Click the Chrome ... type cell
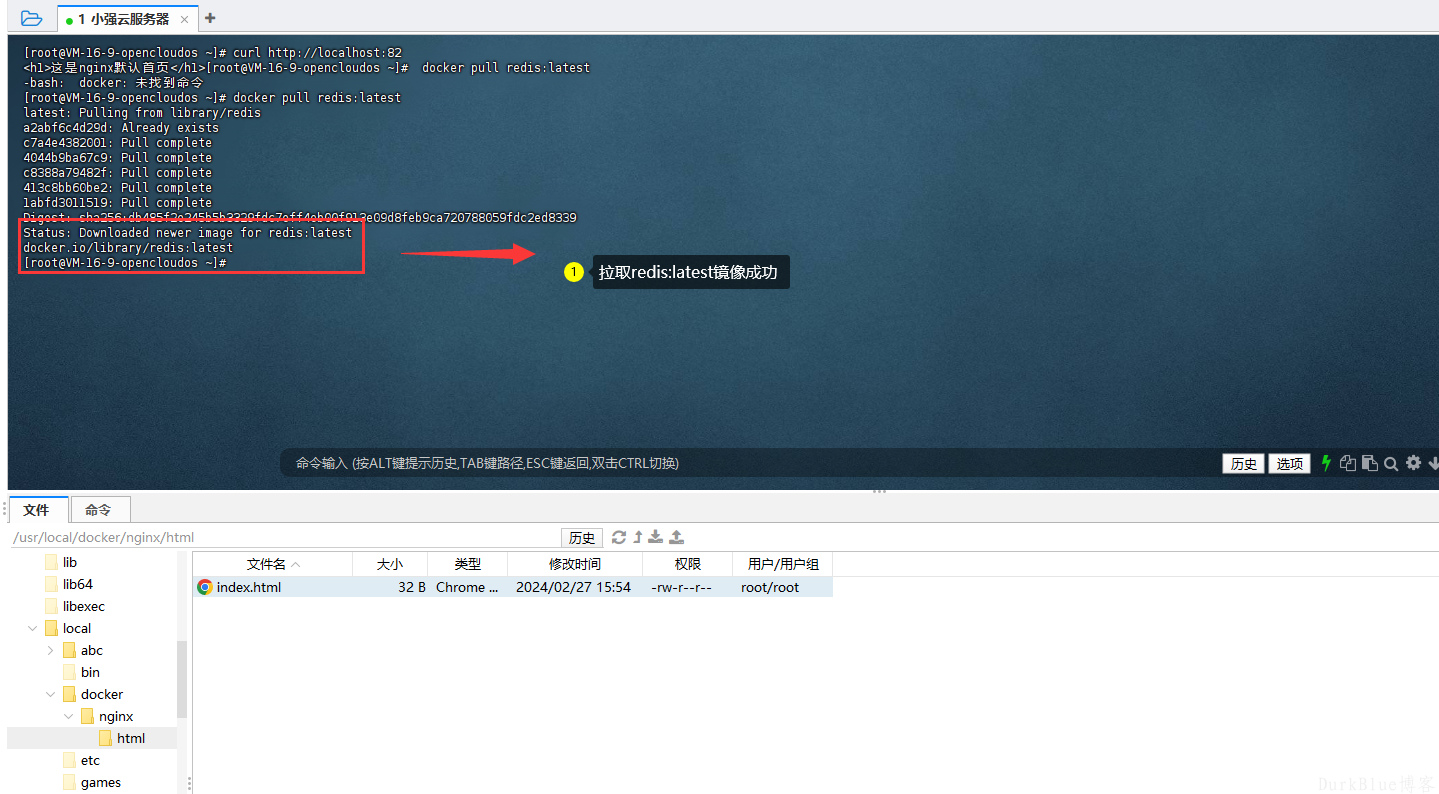Viewport: 1439px width, 794px height. (467, 587)
